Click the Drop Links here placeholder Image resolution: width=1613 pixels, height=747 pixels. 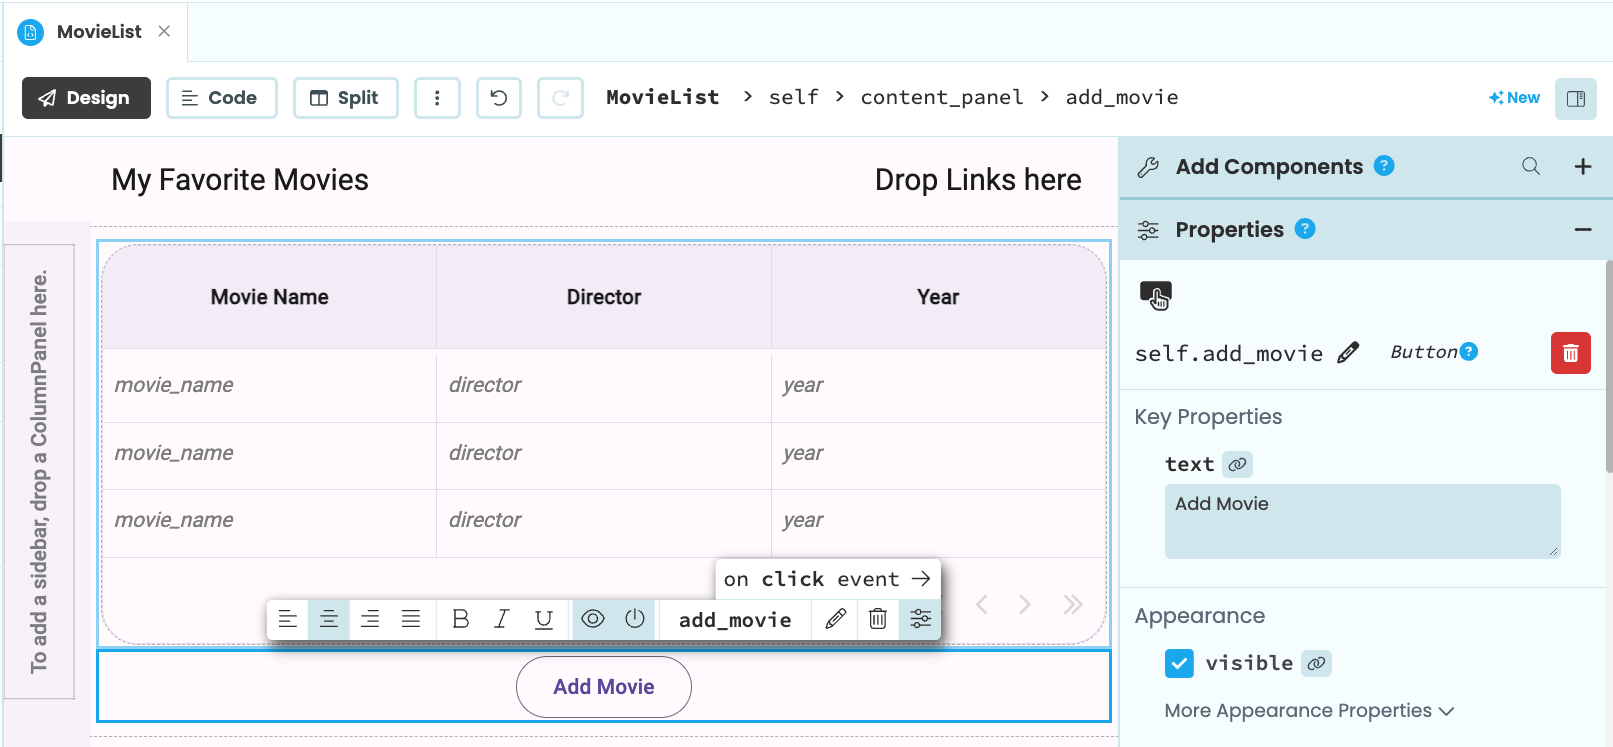pyautogui.click(x=978, y=180)
